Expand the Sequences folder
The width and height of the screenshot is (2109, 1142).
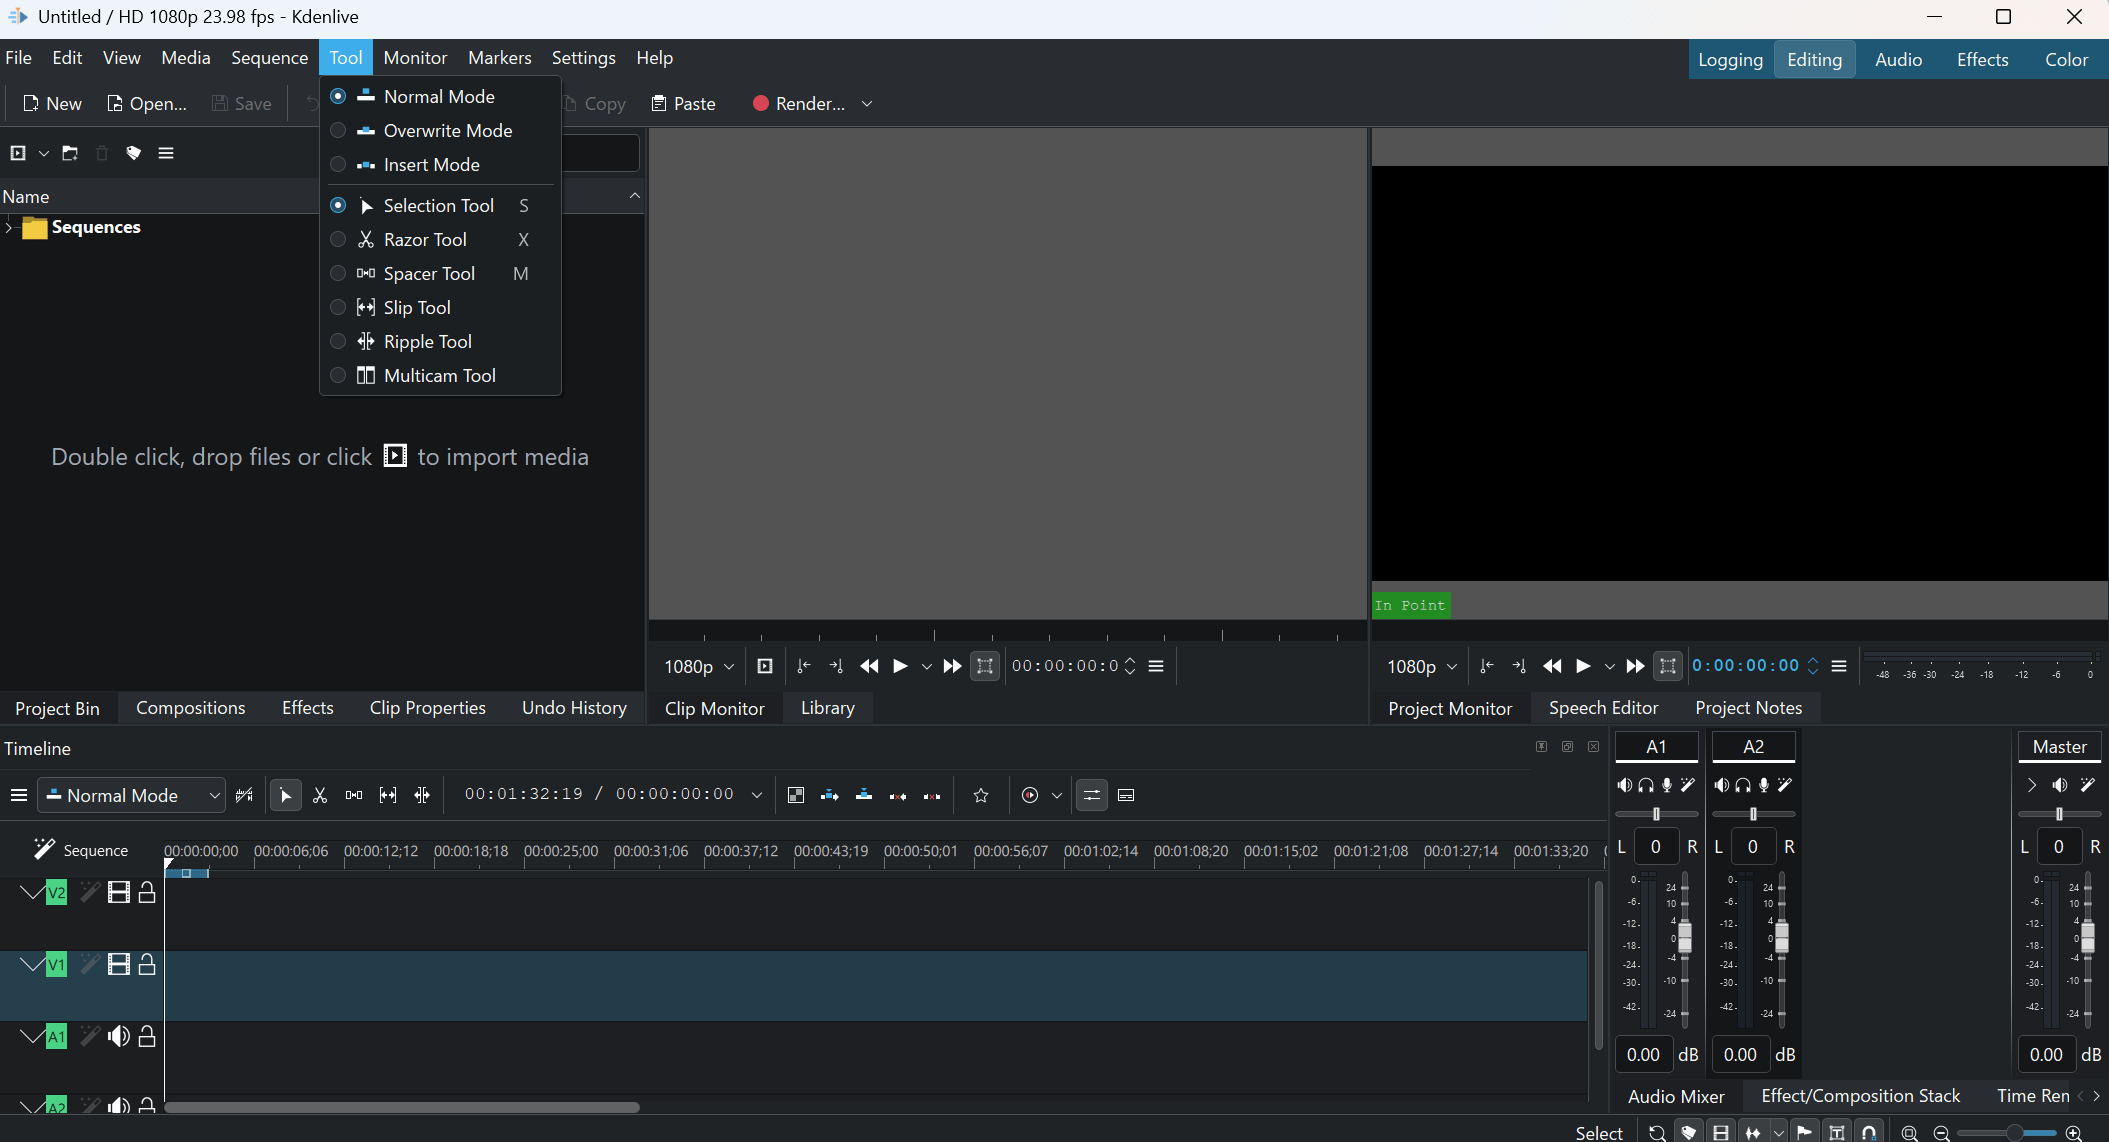pos(9,228)
